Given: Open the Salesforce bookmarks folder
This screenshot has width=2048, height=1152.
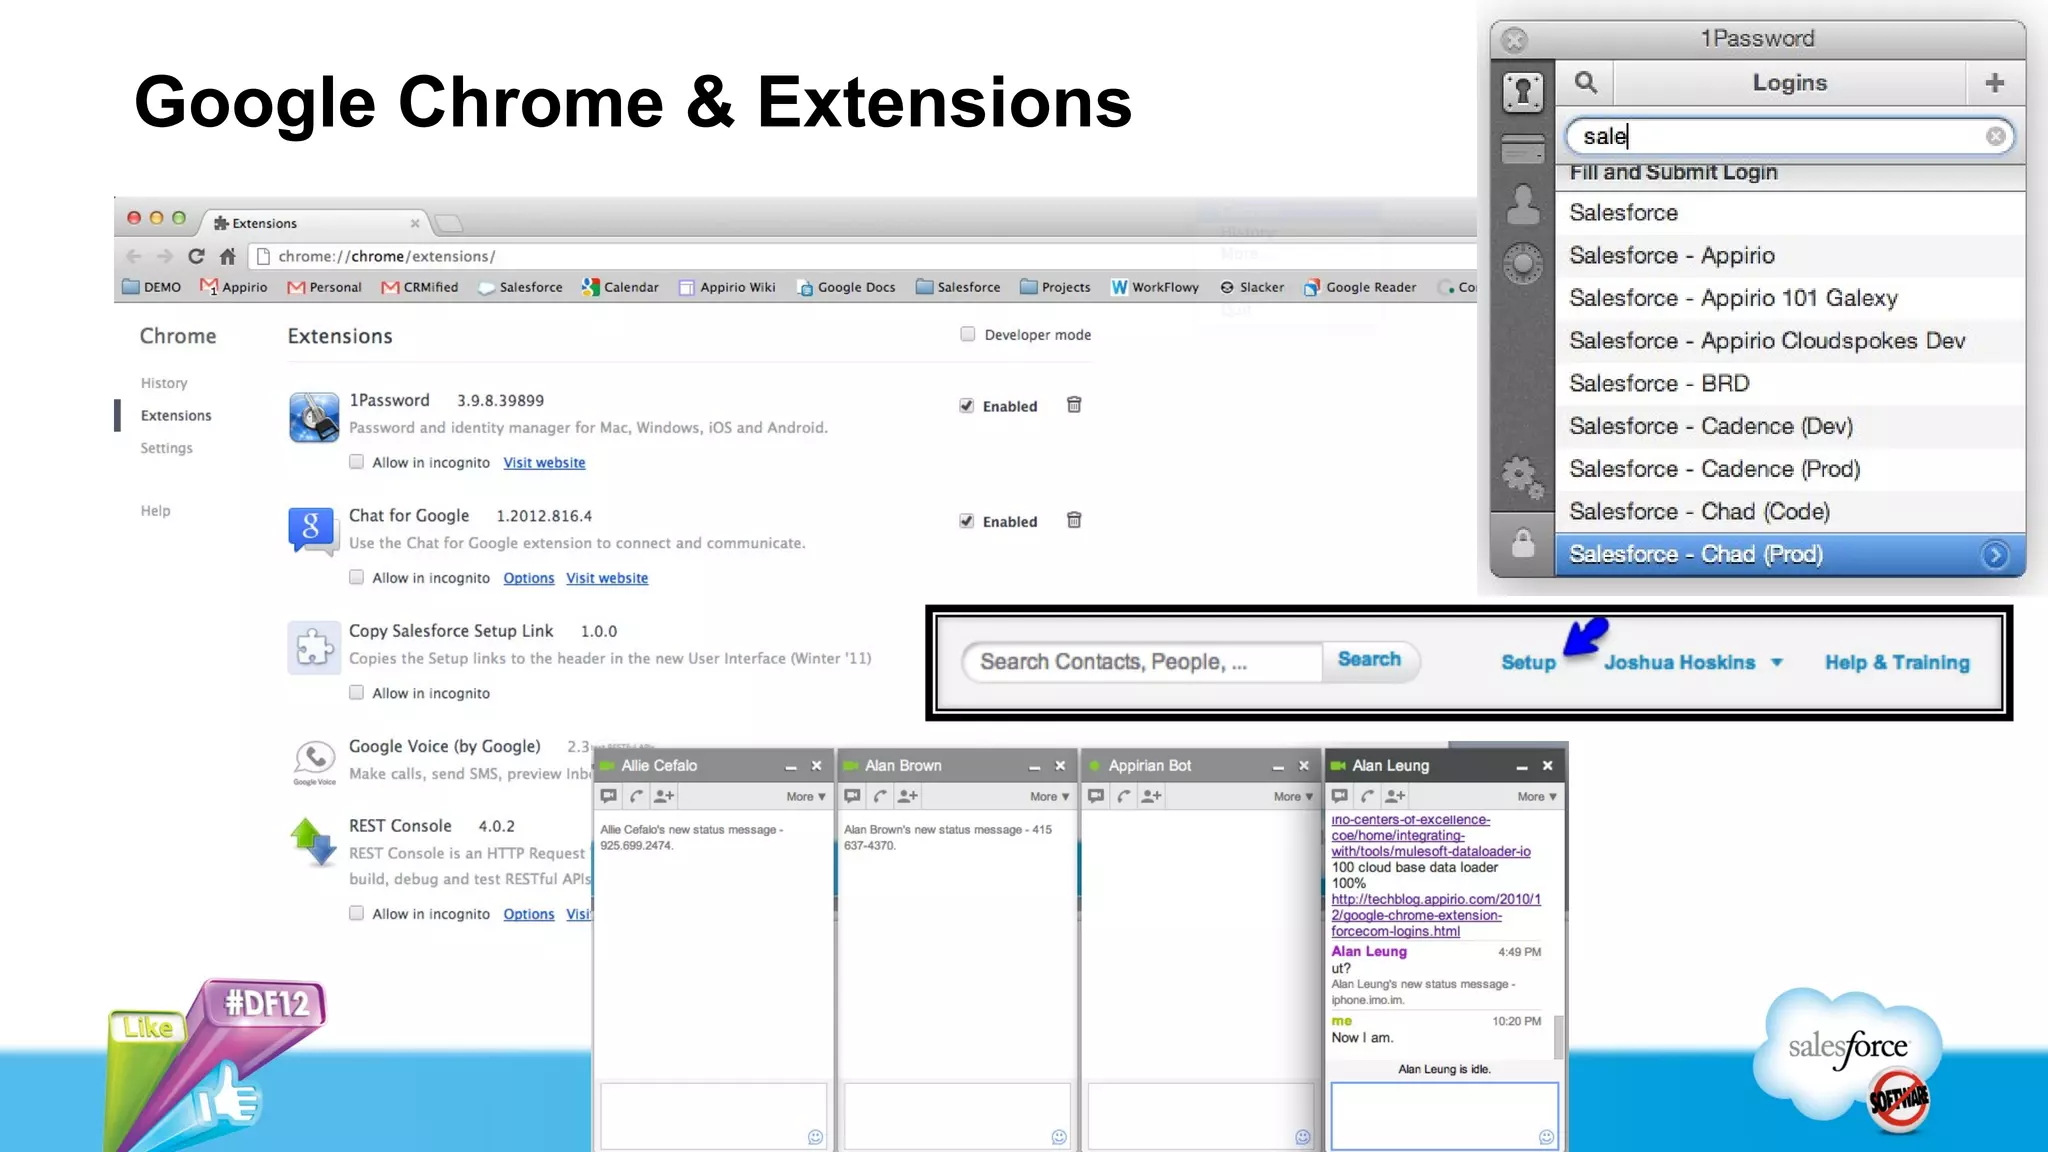Looking at the screenshot, I should tap(958, 287).
